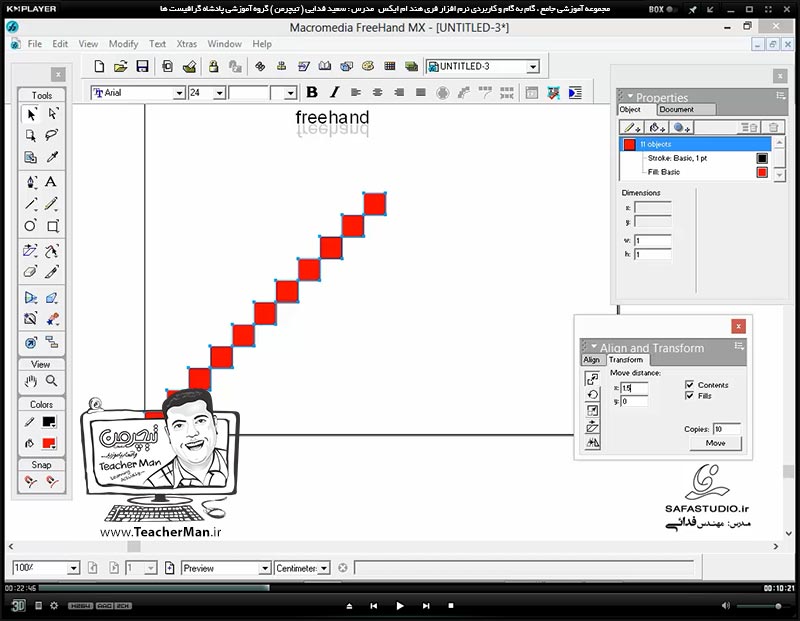Activate the Hand tool

[31, 381]
